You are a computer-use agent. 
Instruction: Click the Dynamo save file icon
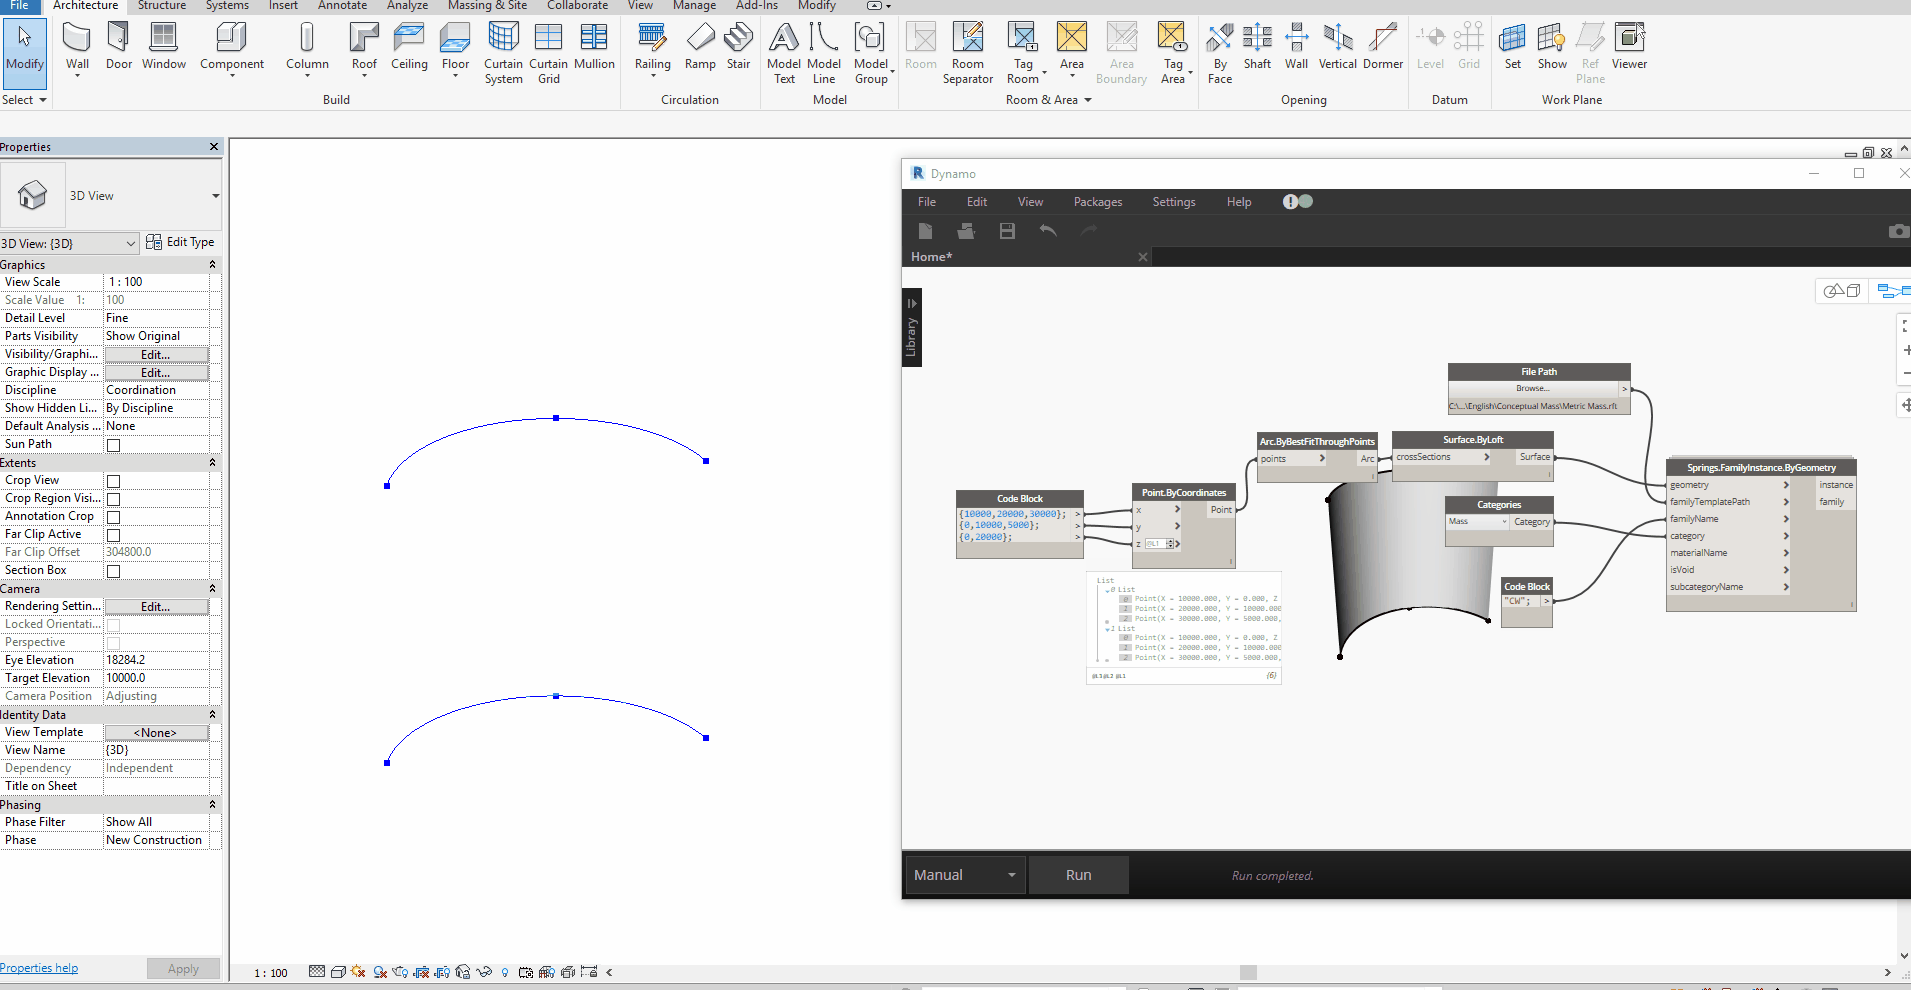(1007, 231)
